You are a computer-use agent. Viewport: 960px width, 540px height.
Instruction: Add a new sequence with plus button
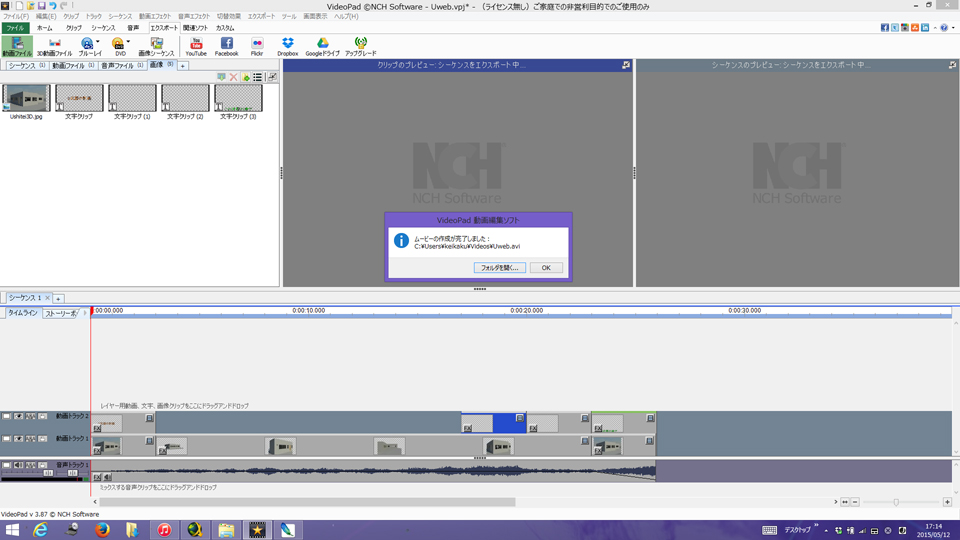coord(58,299)
